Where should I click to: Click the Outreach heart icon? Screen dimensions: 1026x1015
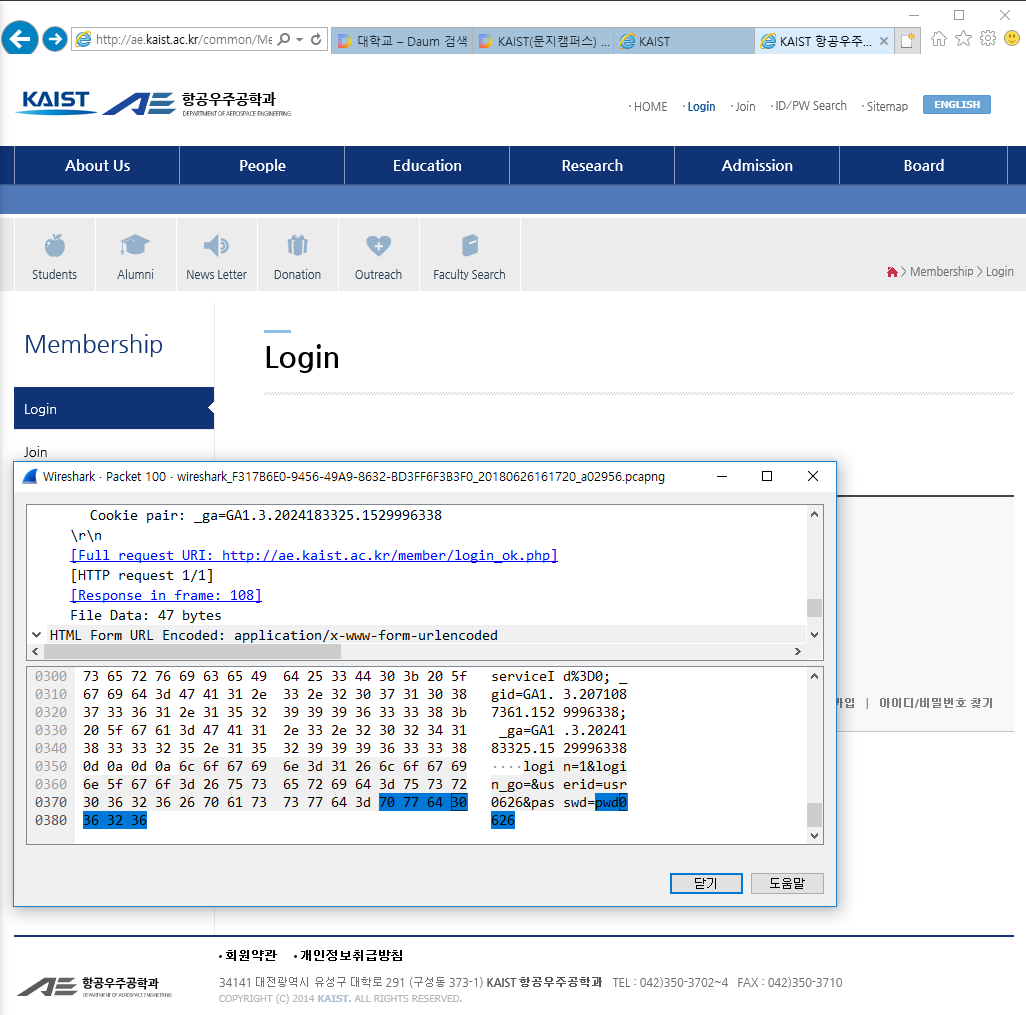(x=378, y=246)
